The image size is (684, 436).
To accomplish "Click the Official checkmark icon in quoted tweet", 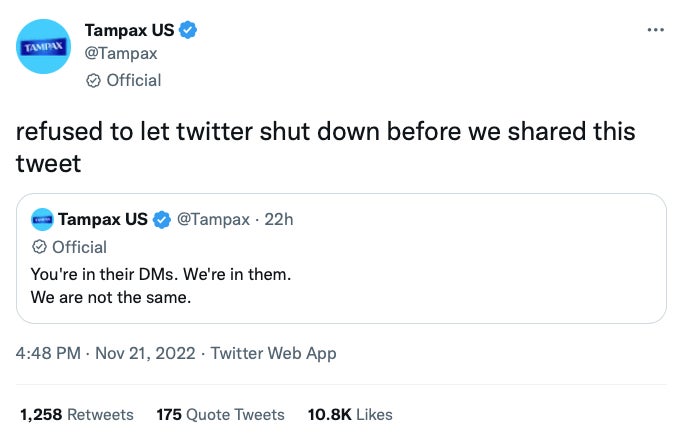I will pyautogui.click(x=40, y=246).
